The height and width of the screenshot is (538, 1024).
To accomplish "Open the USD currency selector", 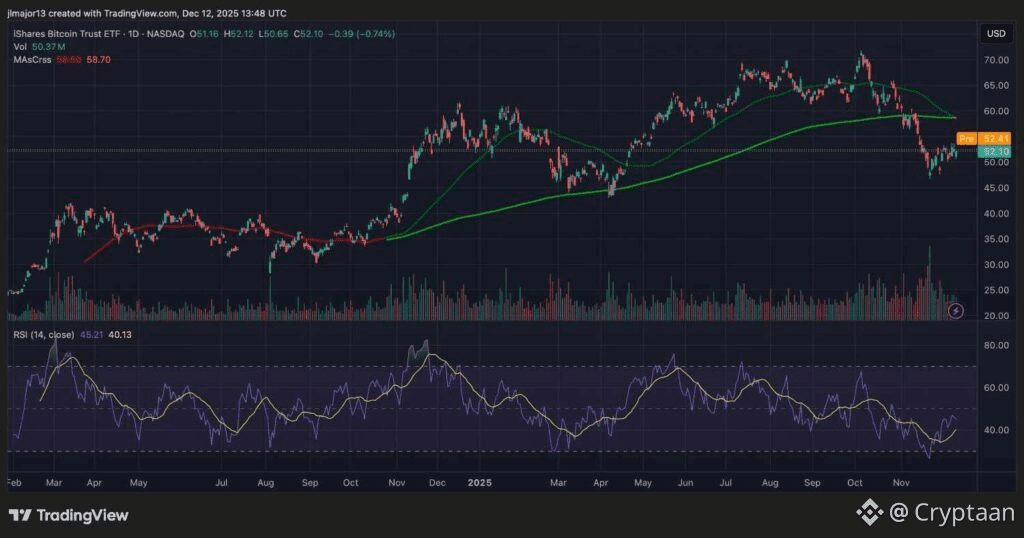I will tap(996, 34).
